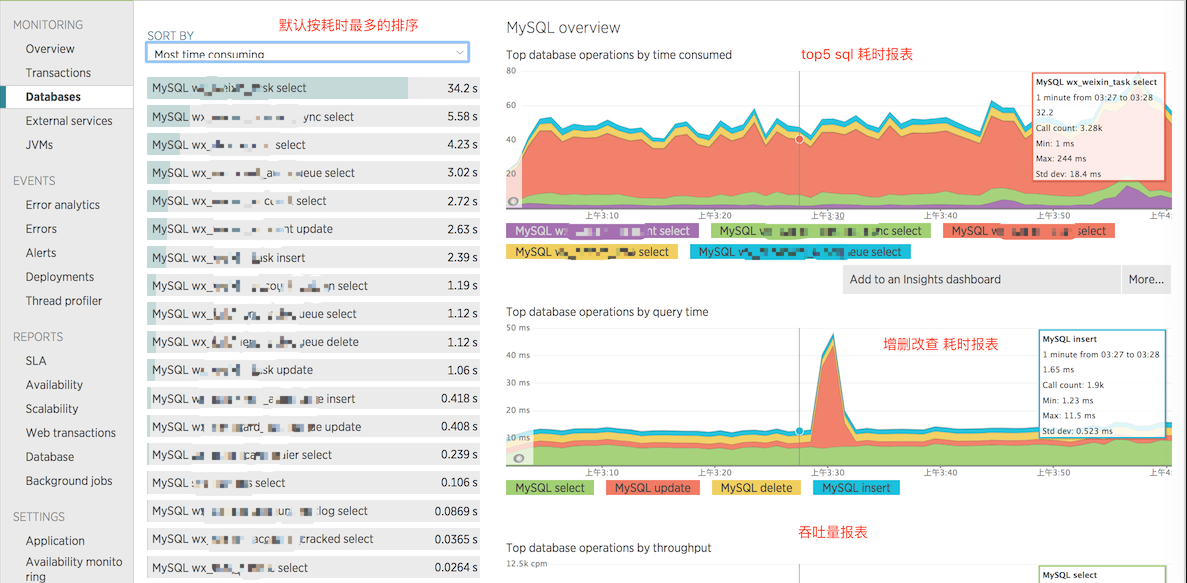Toggle the green legend item on time consumed chart
This screenshot has width=1187, height=583.
click(x=821, y=231)
